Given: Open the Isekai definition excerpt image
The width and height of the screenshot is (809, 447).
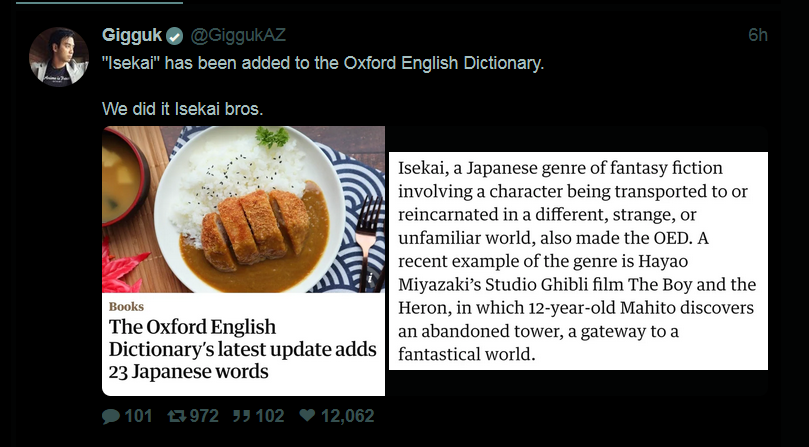Looking at the screenshot, I should click(577, 261).
